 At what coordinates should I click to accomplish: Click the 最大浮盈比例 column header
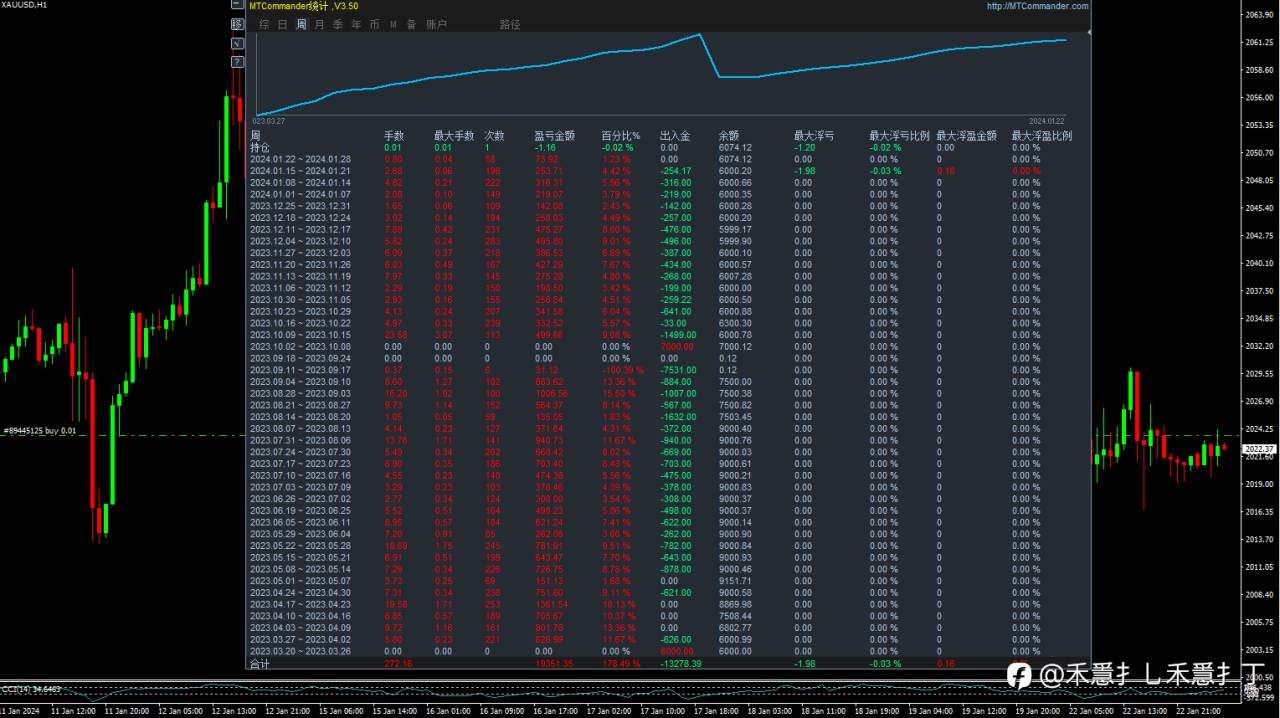(x=1041, y=135)
